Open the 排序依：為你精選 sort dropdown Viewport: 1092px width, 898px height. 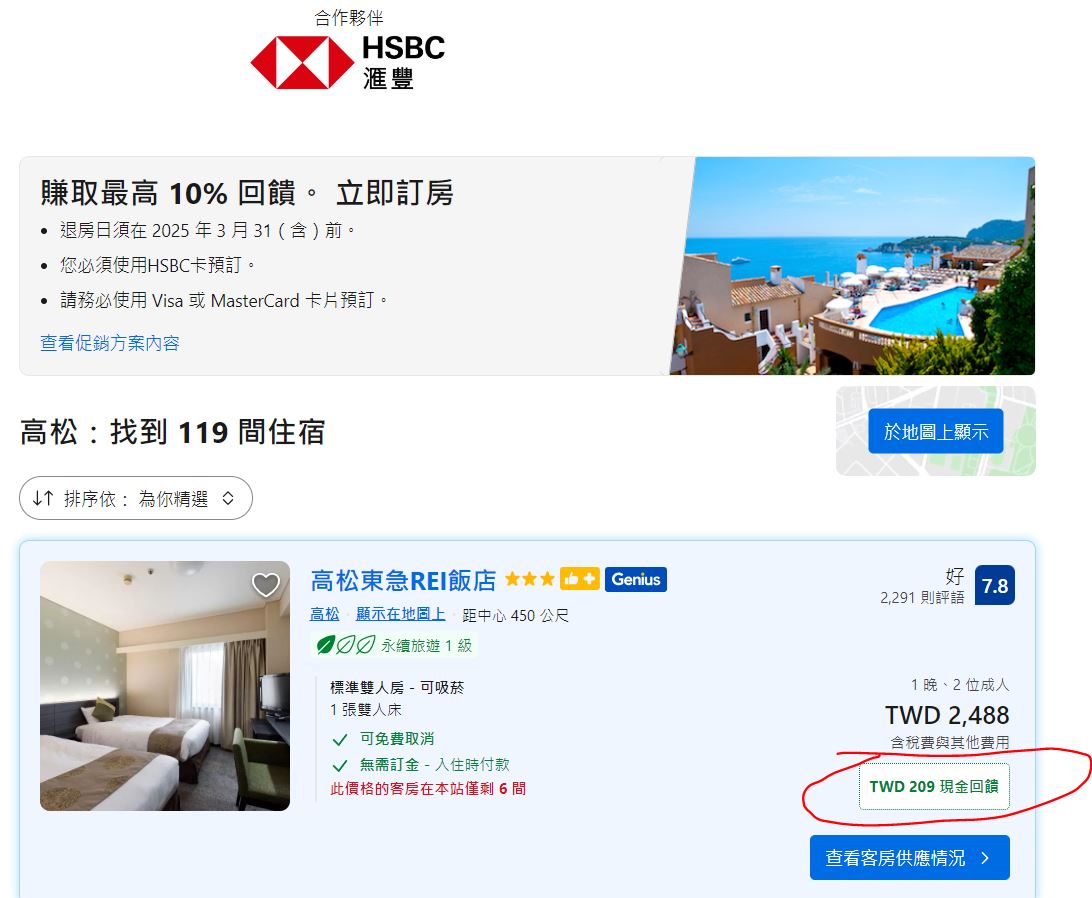coord(136,498)
